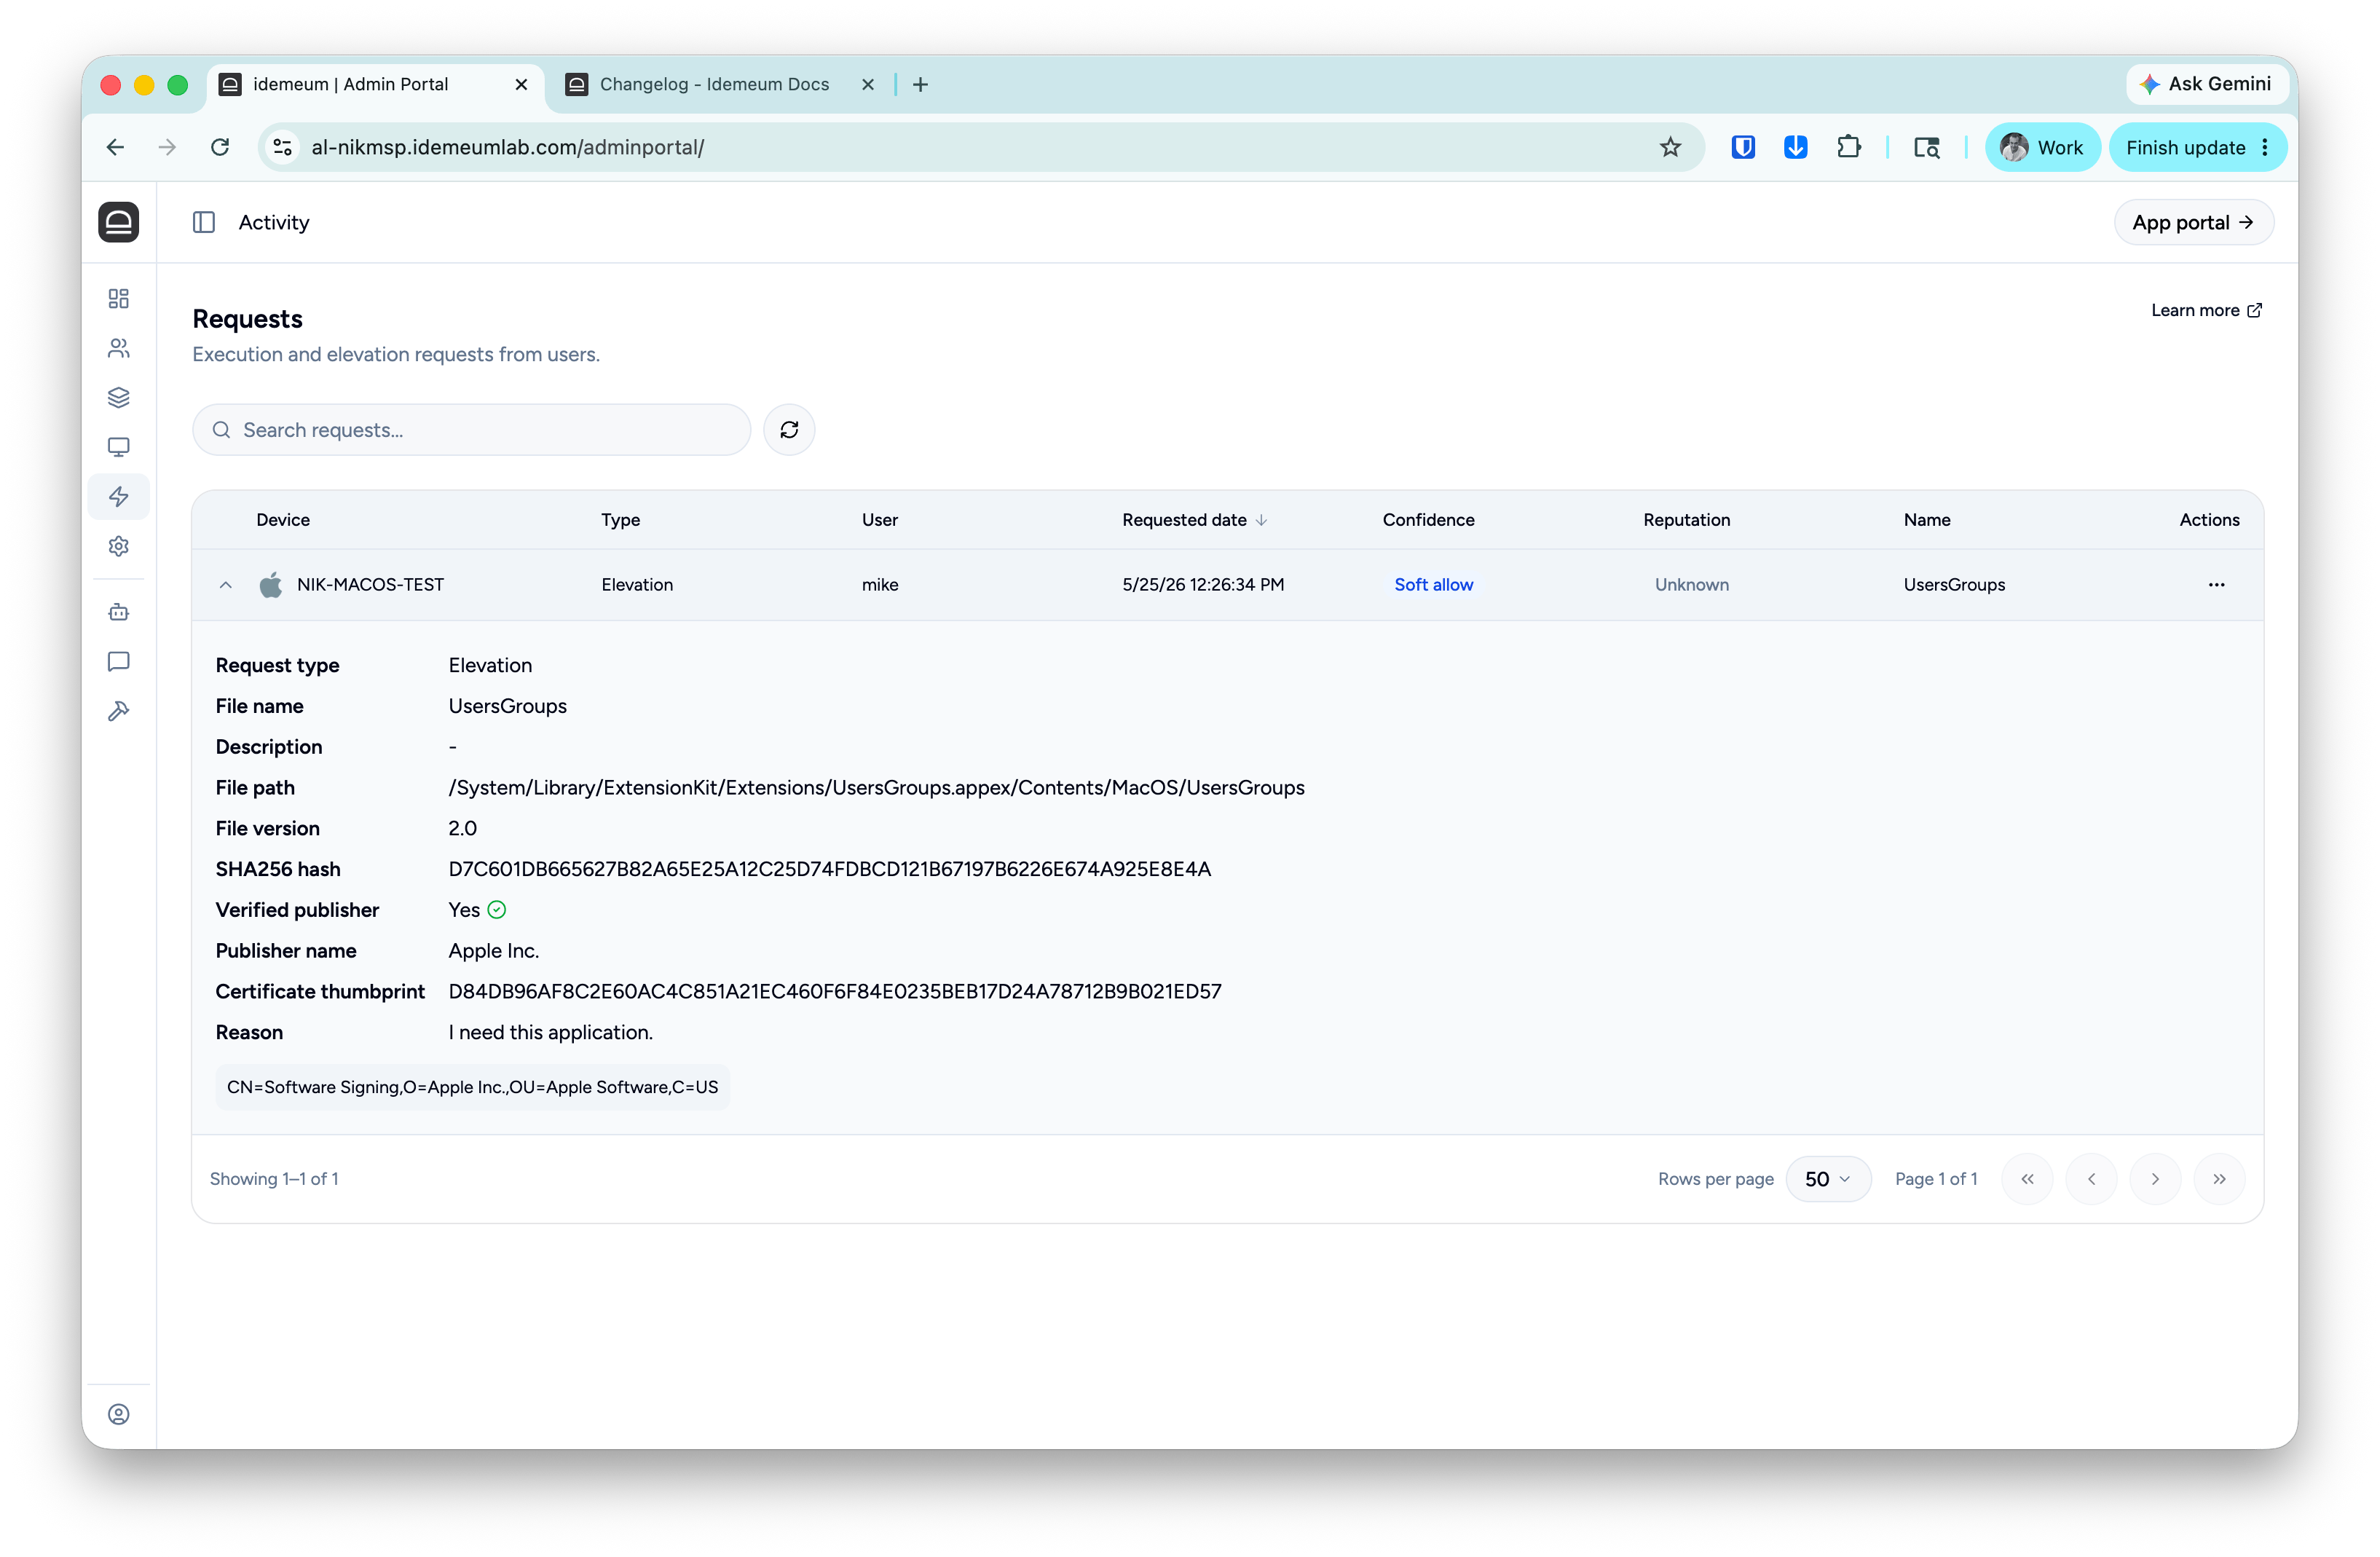Close the Changelog - Idemeum Docs tab
This screenshot has height=1557, width=2380.
868,84
